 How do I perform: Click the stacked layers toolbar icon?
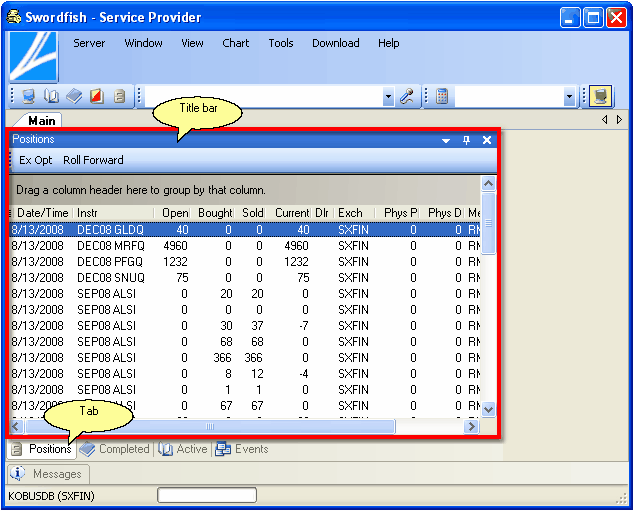[x=74, y=97]
